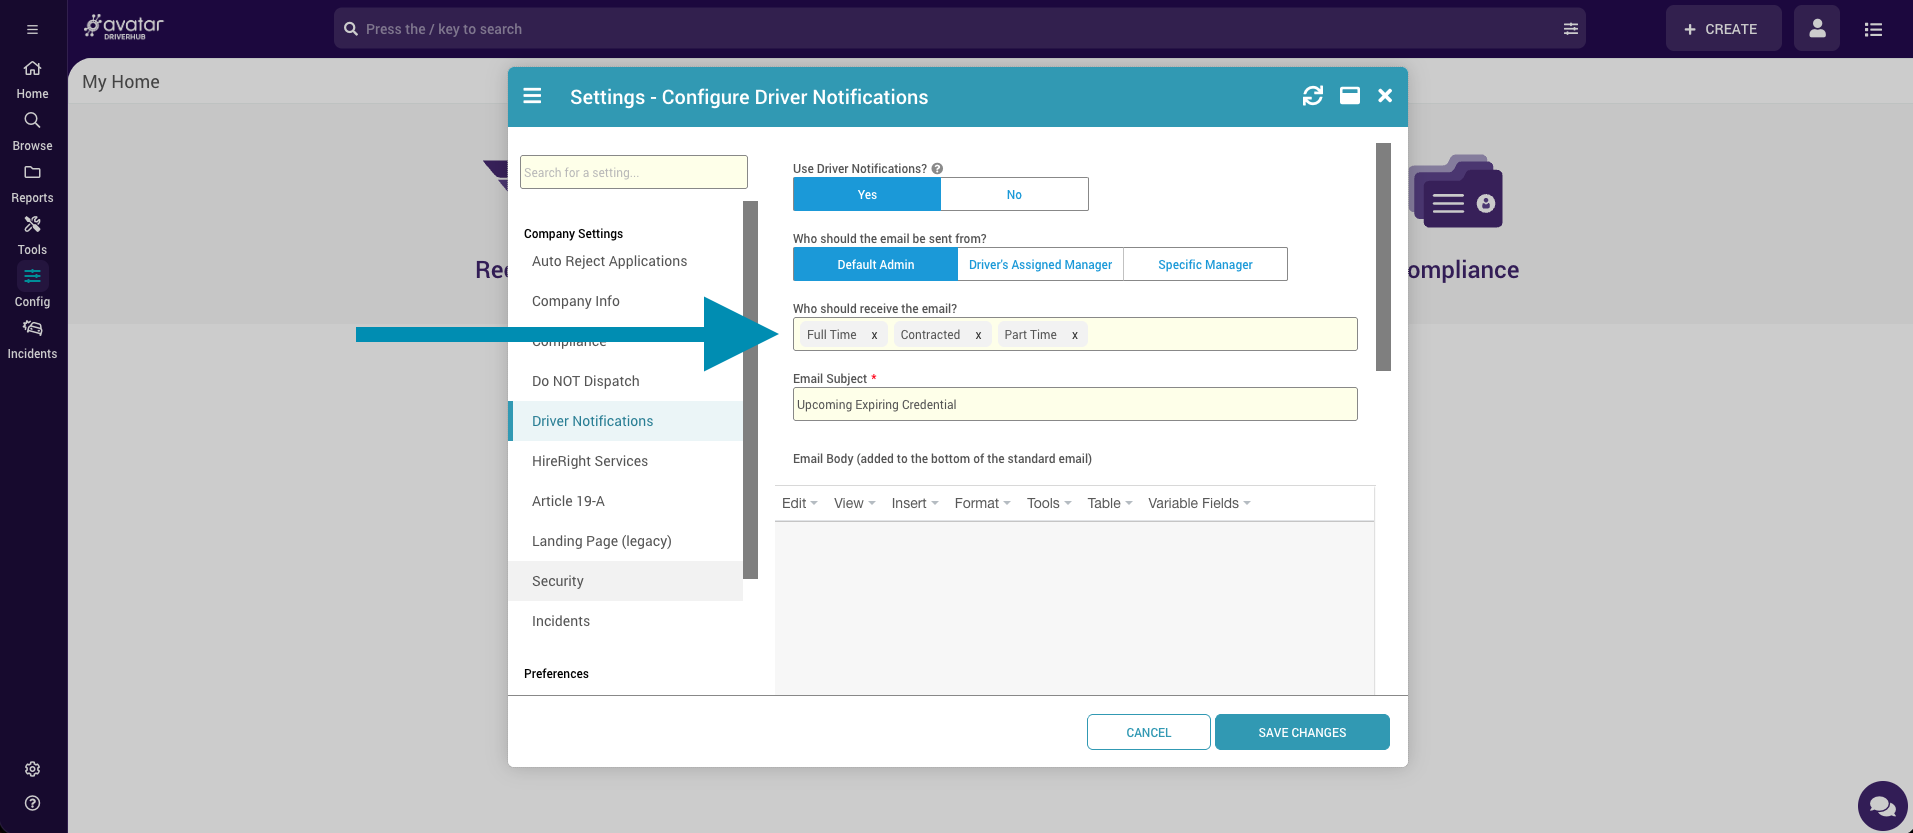
Task: Click the Create button
Action: [1723, 29]
